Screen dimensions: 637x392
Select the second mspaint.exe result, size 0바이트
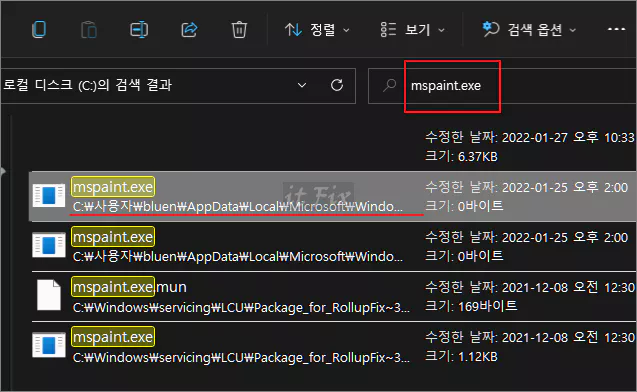pyautogui.click(x=333, y=246)
